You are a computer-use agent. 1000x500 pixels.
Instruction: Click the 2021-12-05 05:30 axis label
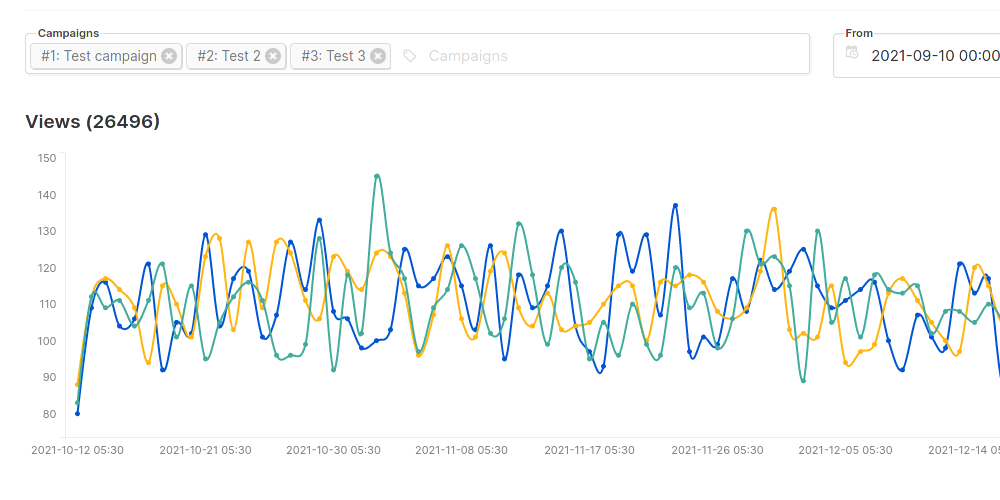point(847,451)
